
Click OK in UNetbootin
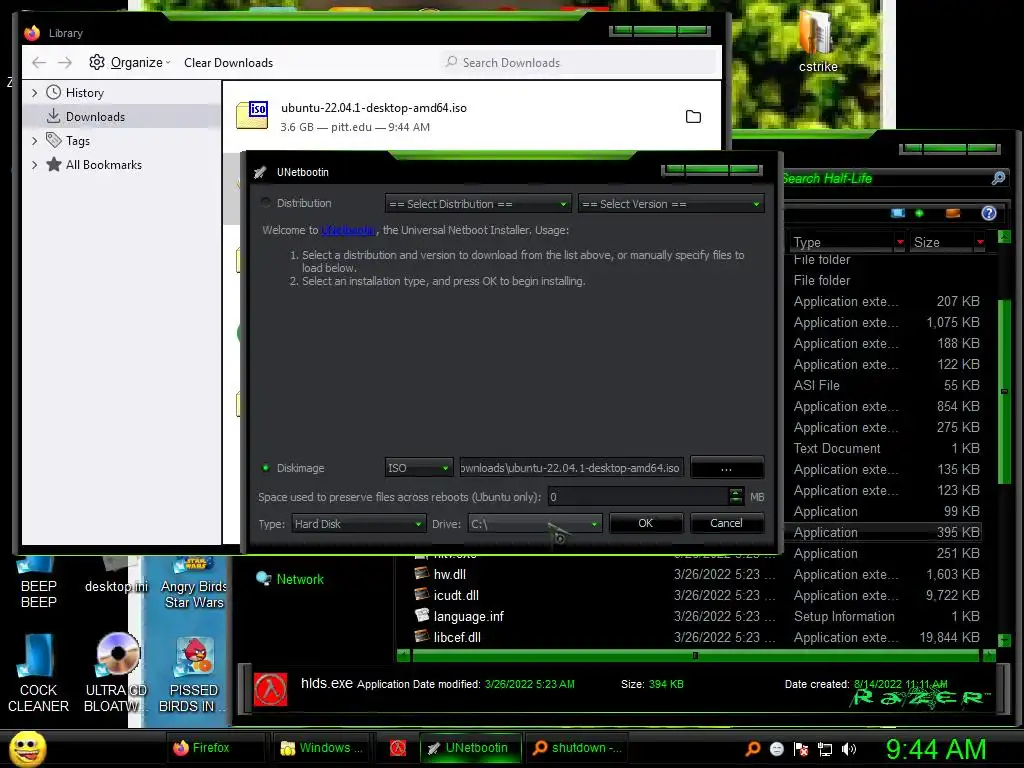pyautogui.click(x=645, y=523)
